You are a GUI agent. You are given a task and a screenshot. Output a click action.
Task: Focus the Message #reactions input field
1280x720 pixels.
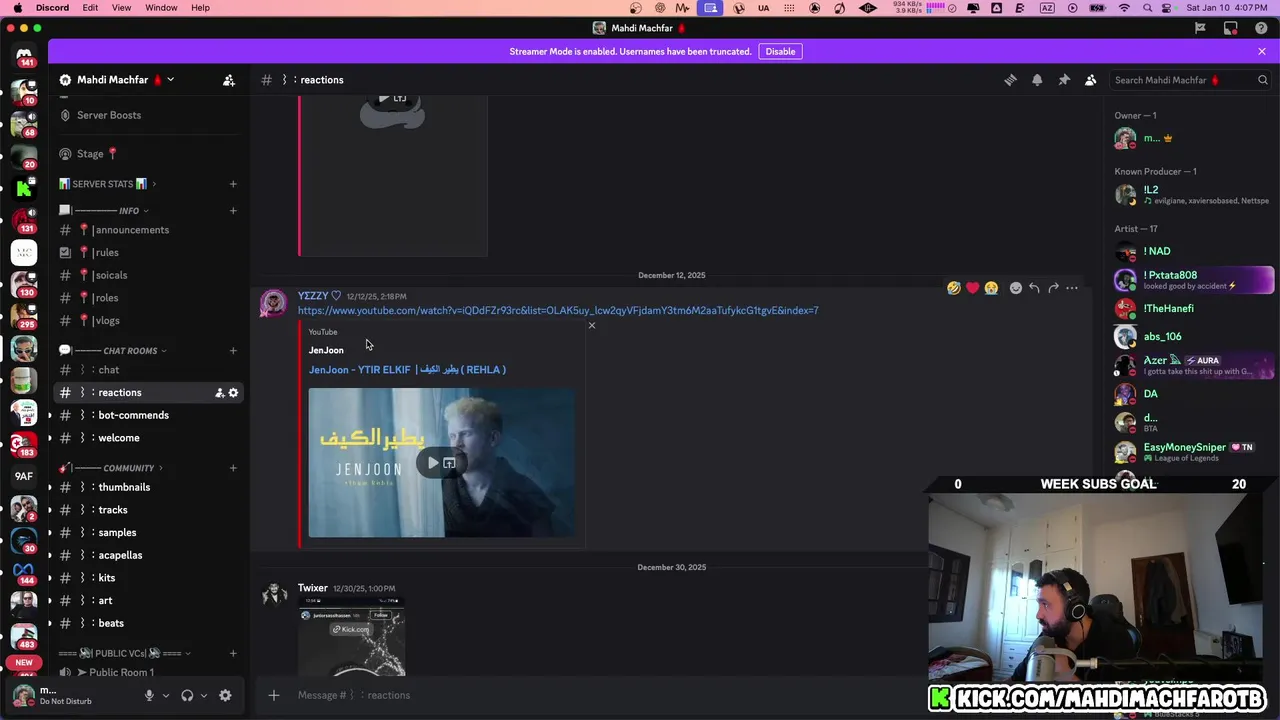(x=600, y=695)
